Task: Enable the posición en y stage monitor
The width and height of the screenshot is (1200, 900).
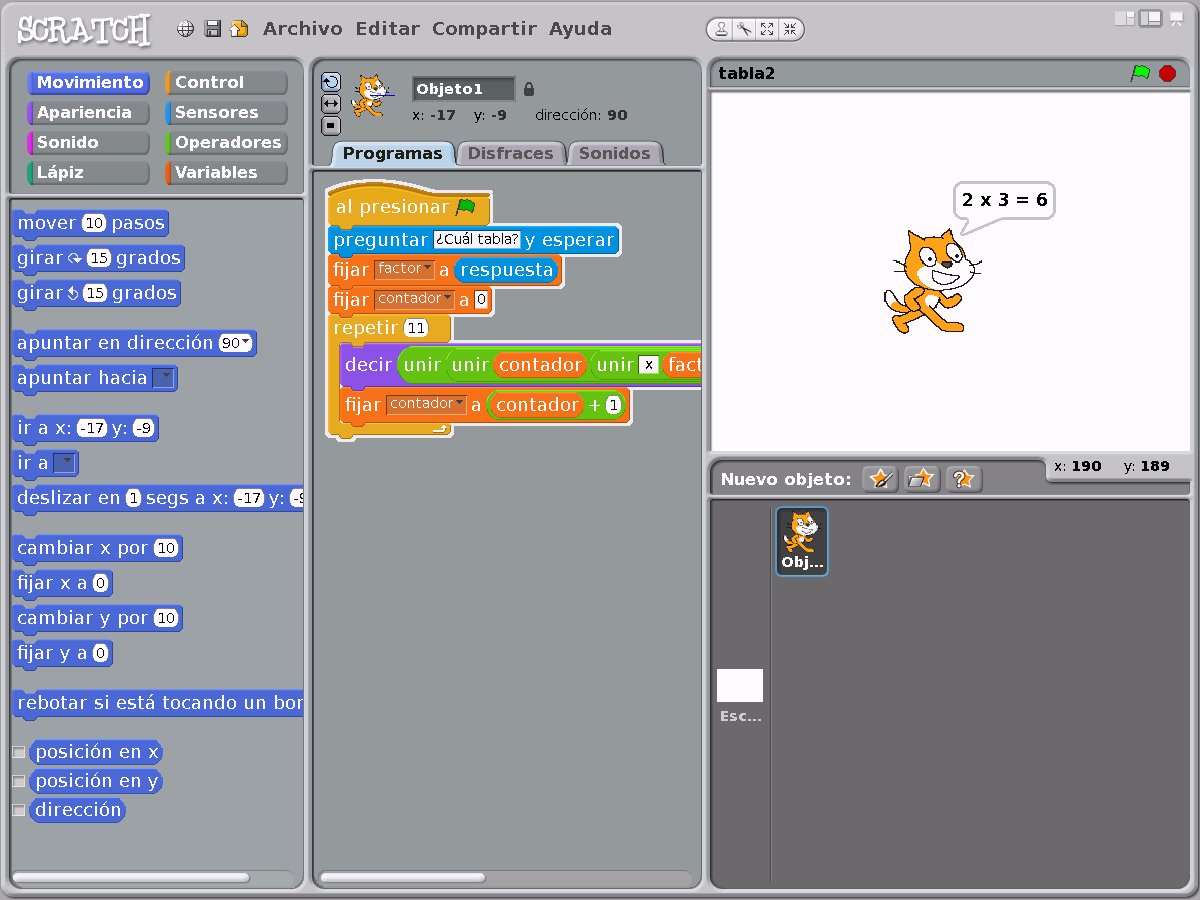Action: 17,781
